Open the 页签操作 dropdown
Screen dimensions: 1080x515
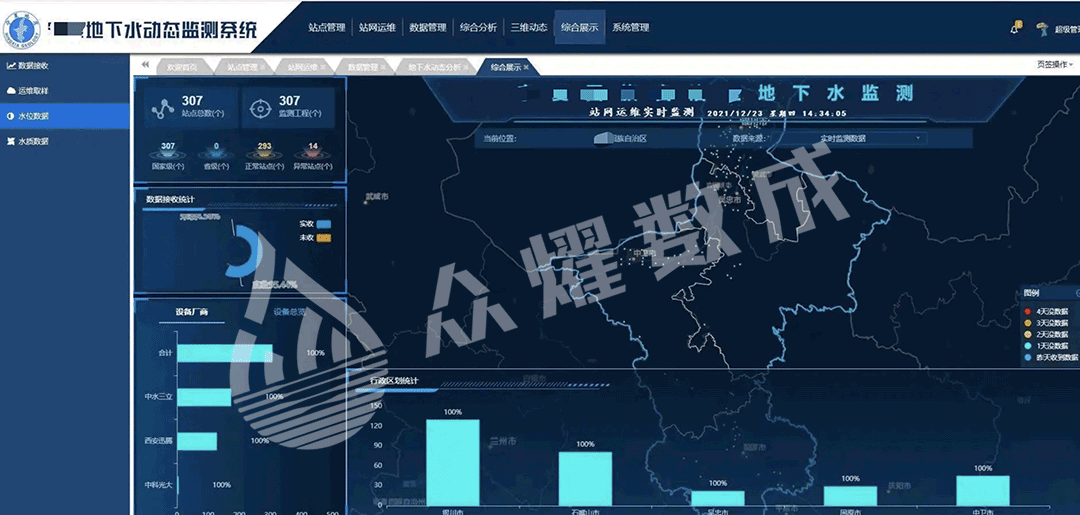tap(1055, 64)
